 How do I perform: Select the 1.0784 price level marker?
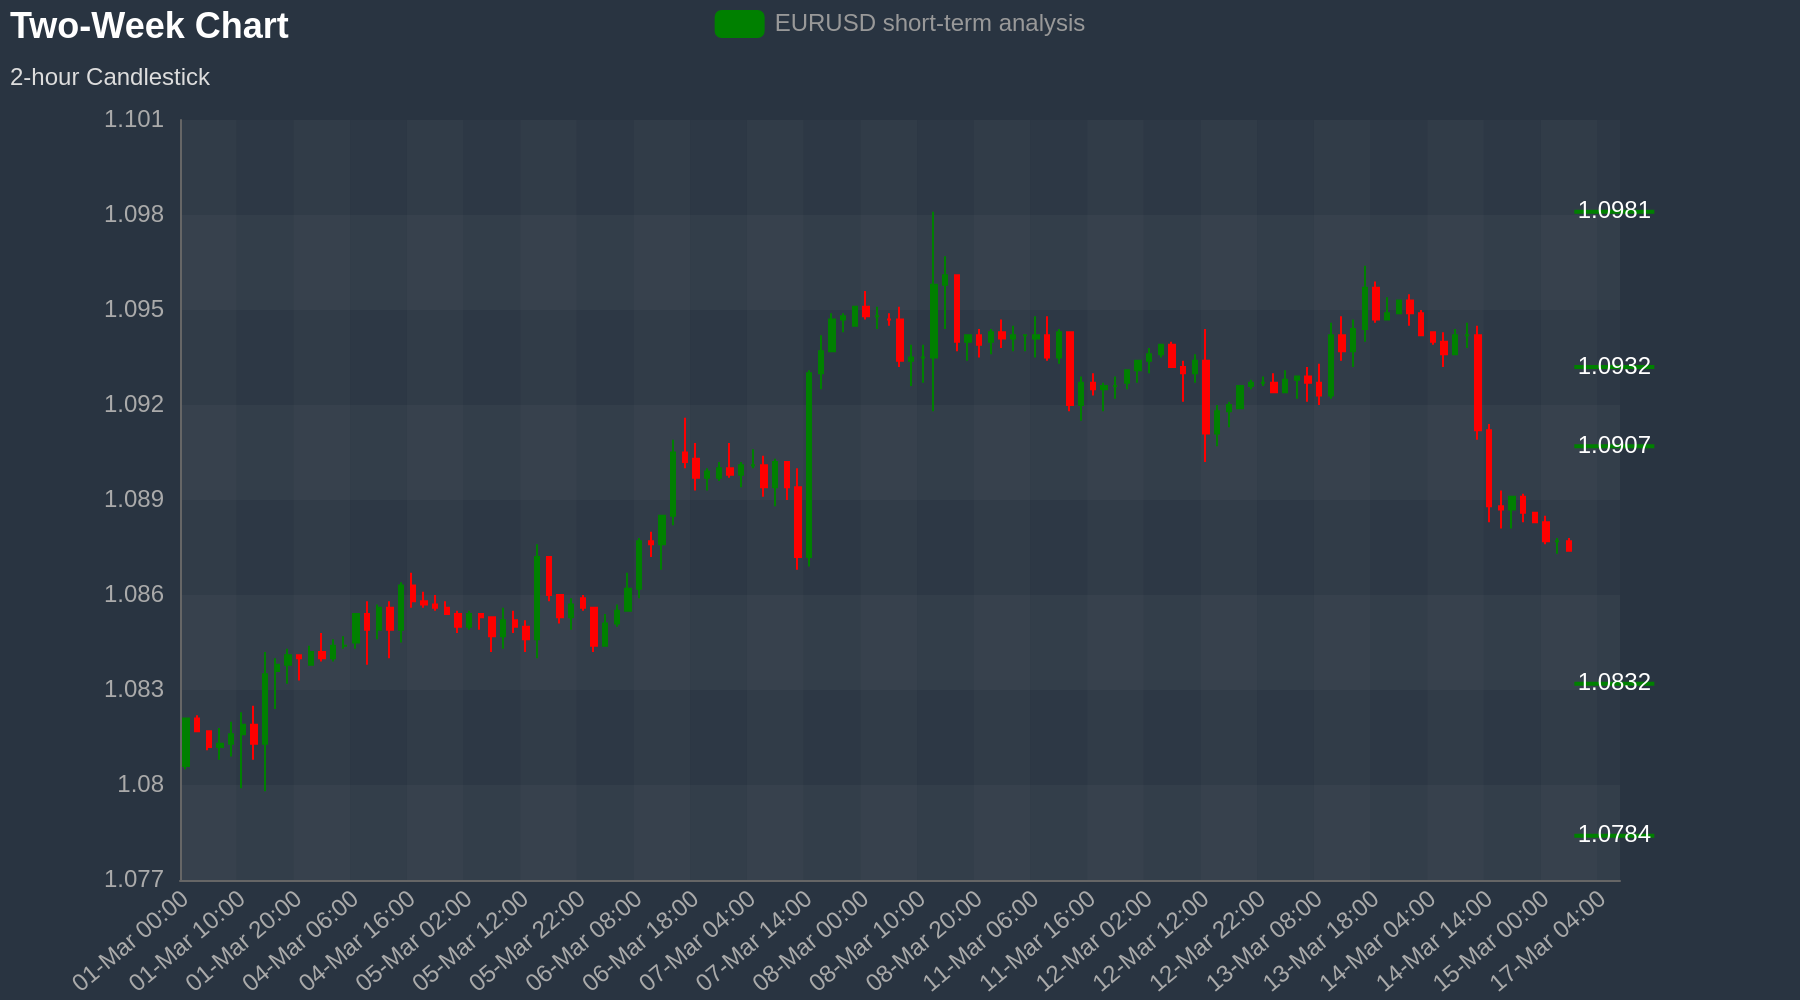[1614, 835]
